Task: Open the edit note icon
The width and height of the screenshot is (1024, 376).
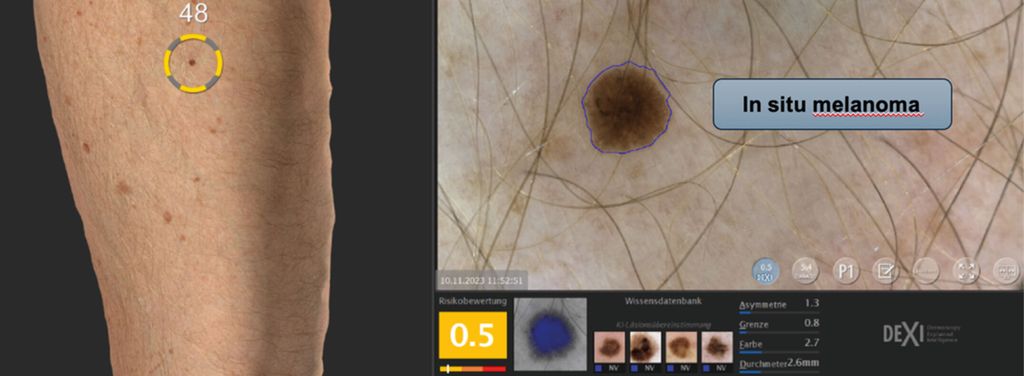Action: (886, 271)
